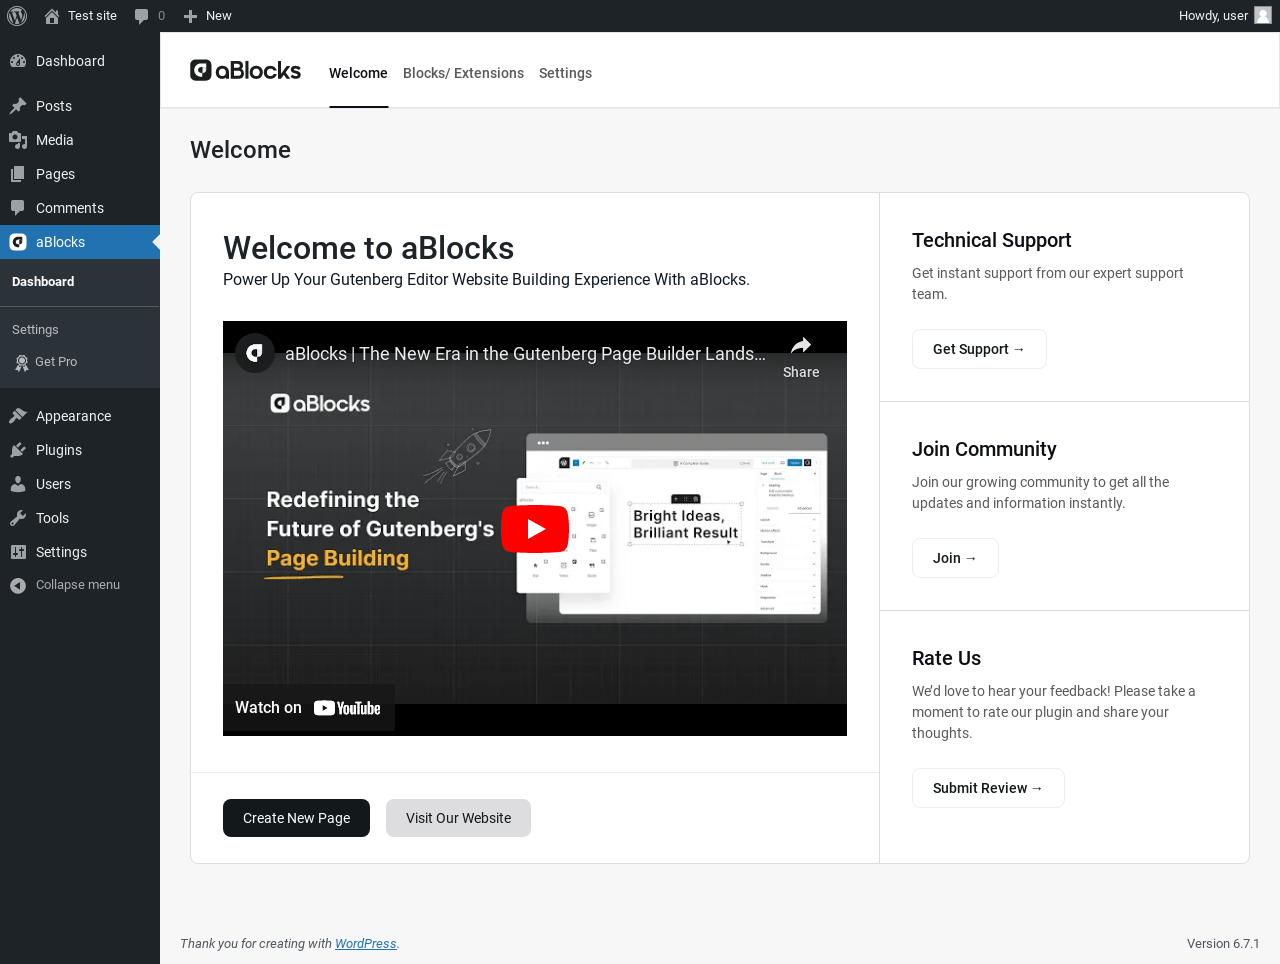Click the video title link

pos(525,354)
